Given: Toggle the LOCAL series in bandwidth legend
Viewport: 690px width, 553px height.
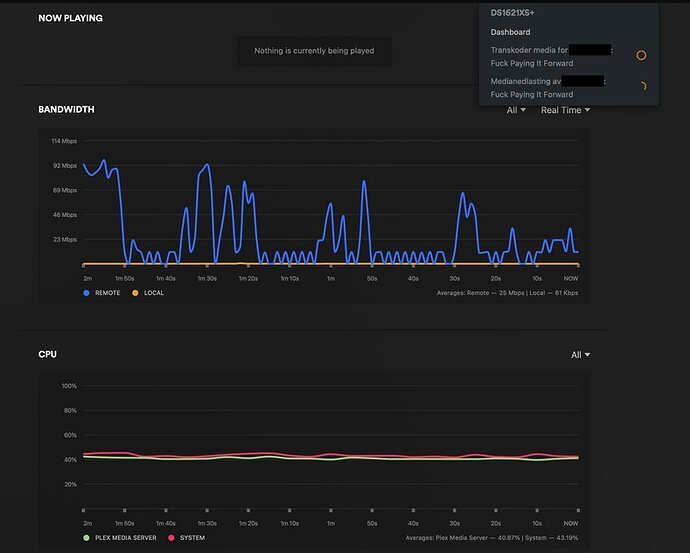Looking at the screenshot, I should [x=148, y=293].
